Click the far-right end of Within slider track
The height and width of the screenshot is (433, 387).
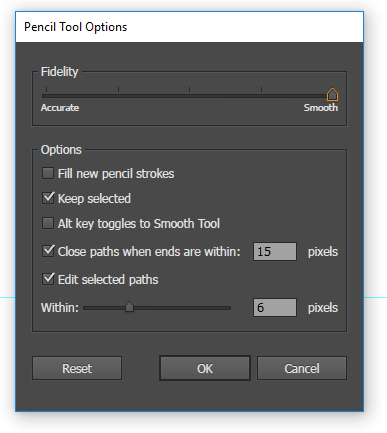[x=230, y=308]
